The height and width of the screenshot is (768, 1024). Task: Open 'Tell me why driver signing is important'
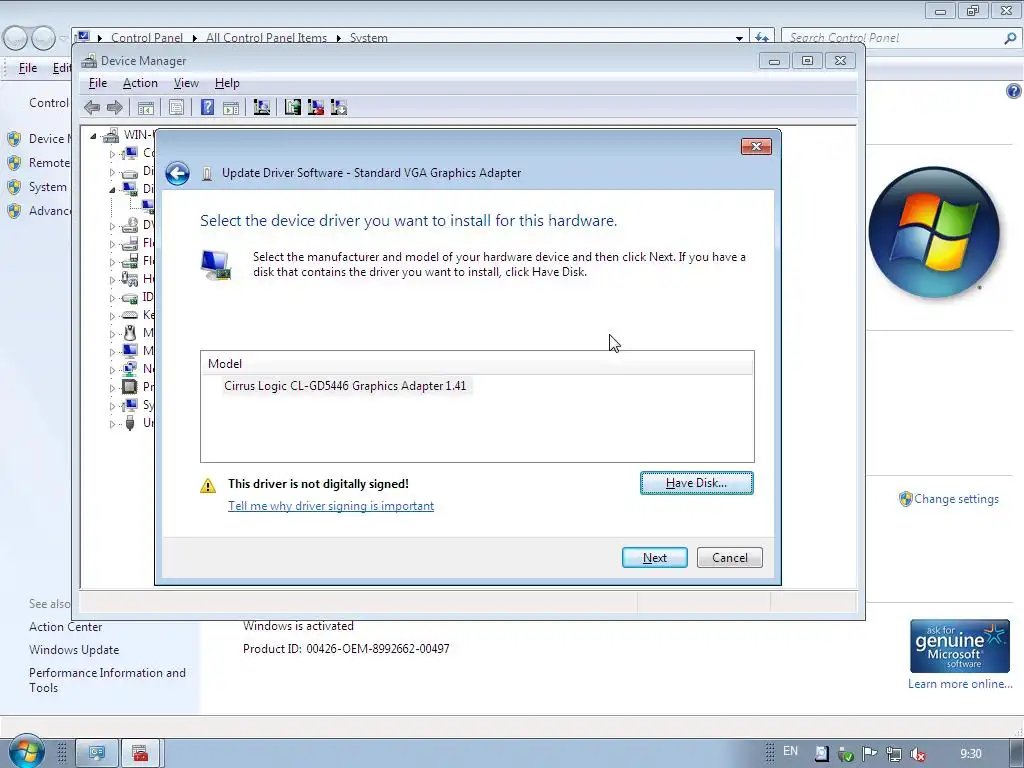point(331,506)
